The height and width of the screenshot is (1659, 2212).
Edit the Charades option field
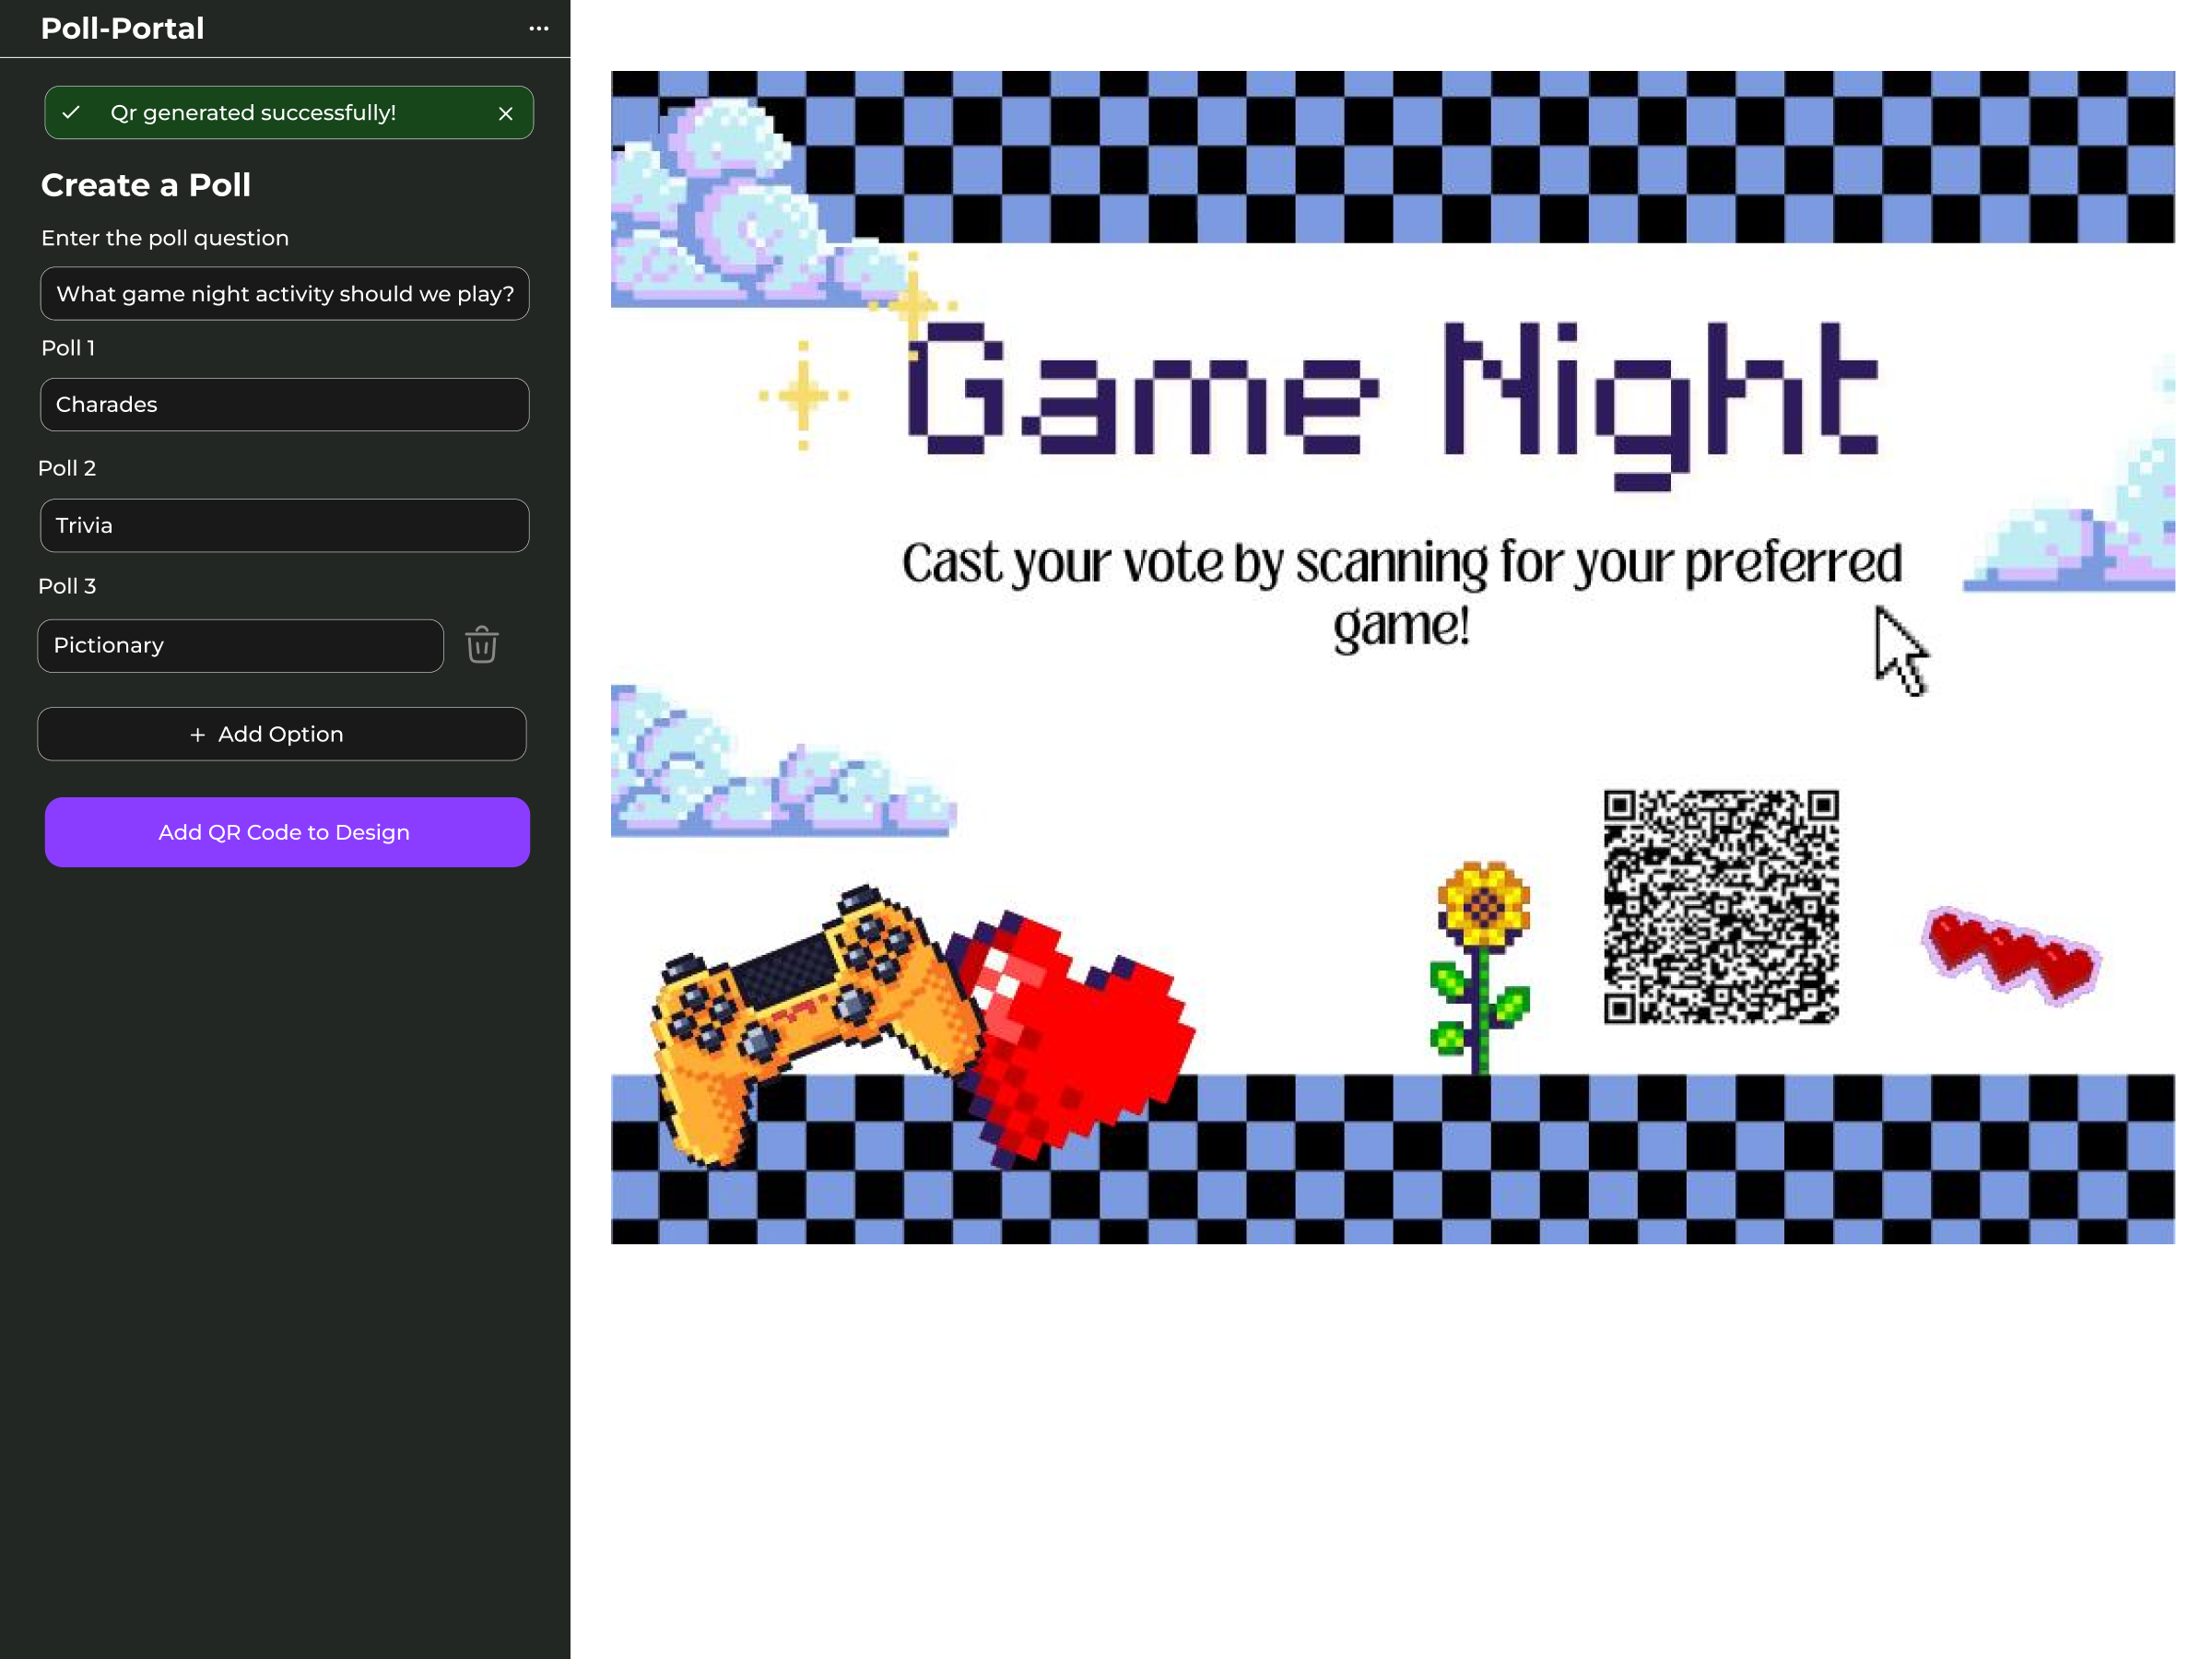[x=284, y=405]
